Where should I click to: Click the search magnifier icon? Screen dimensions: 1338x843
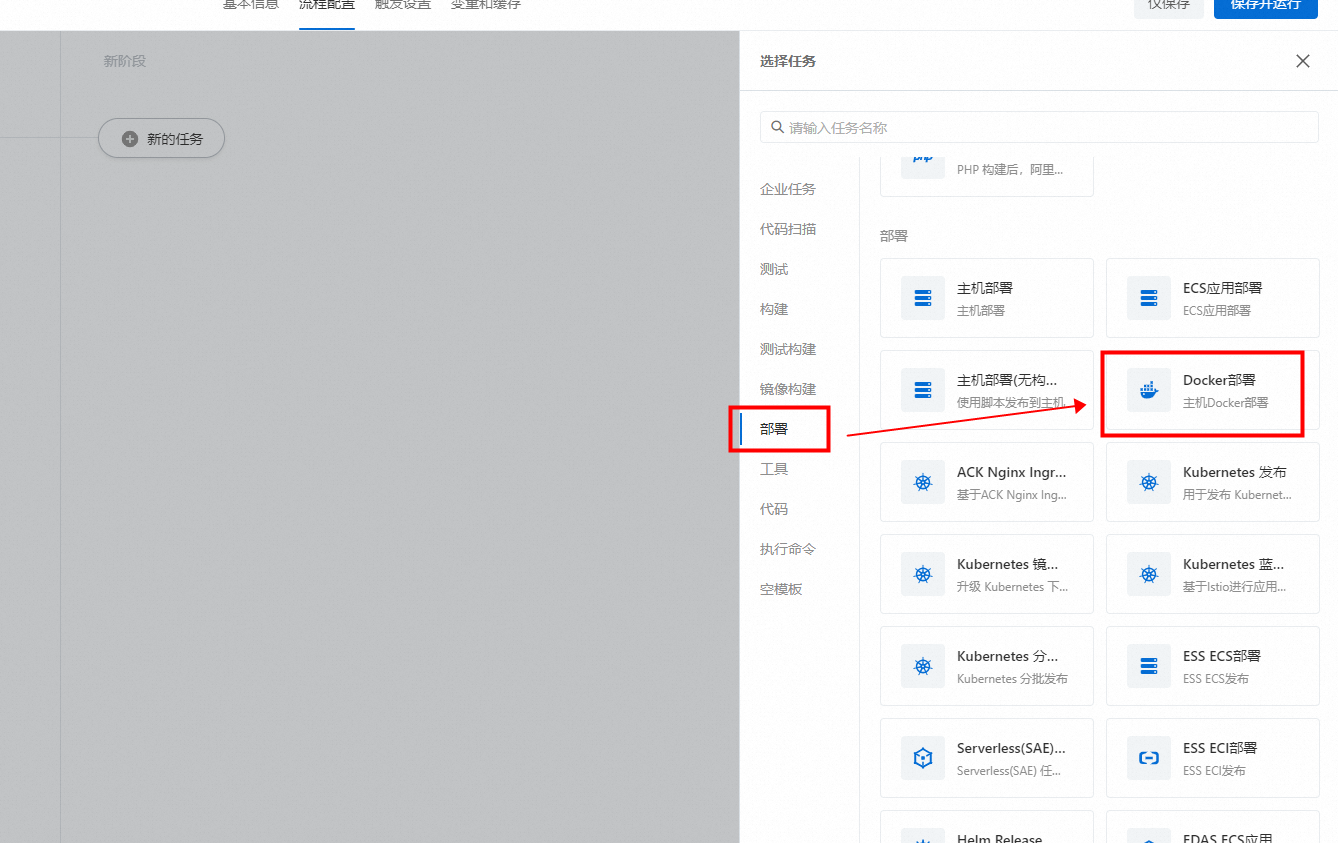click(x=778, y=127)
